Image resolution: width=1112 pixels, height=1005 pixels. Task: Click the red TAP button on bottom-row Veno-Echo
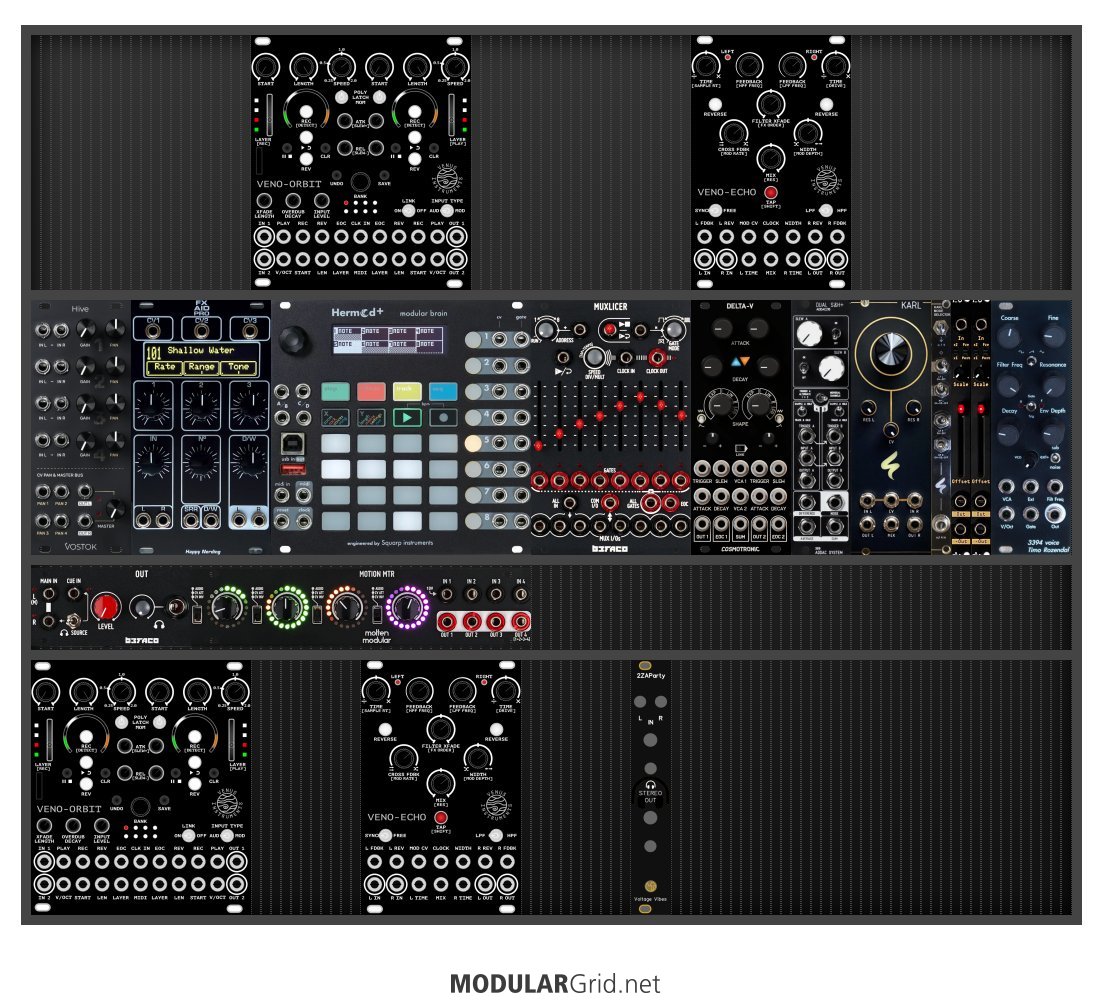(440, 817)
